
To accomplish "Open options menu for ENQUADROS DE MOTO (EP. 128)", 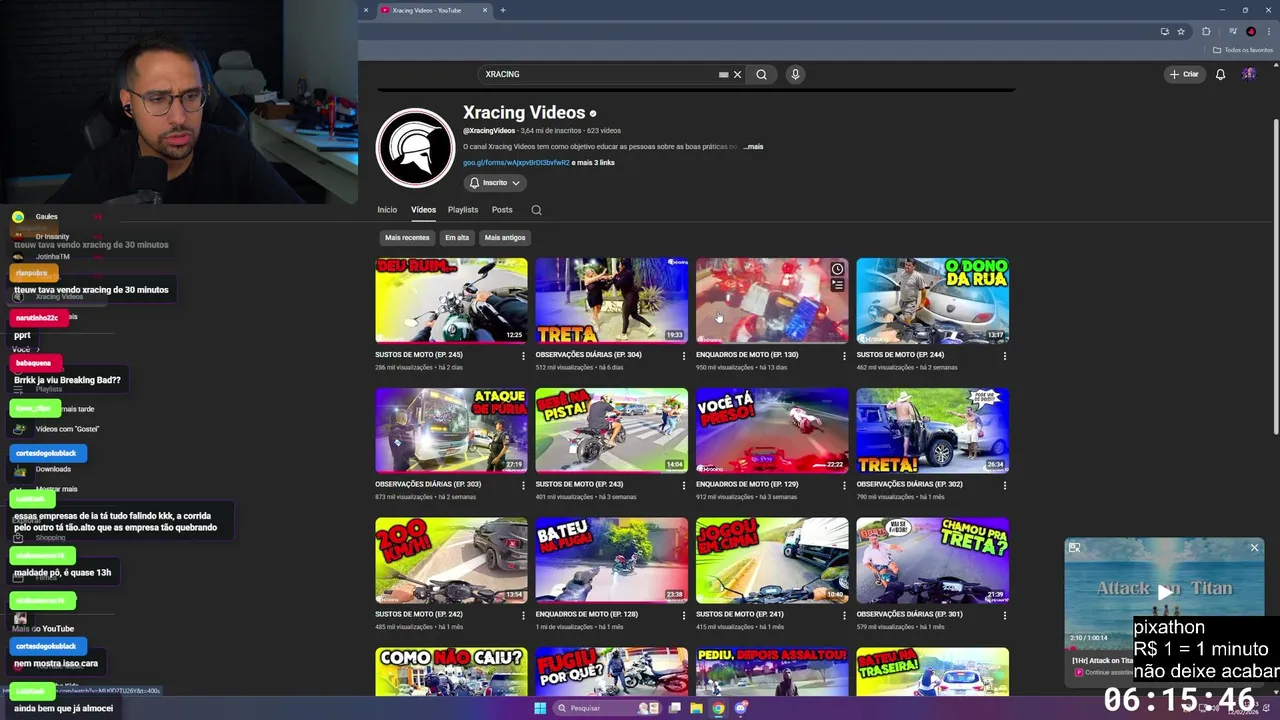I will (684, 615).
